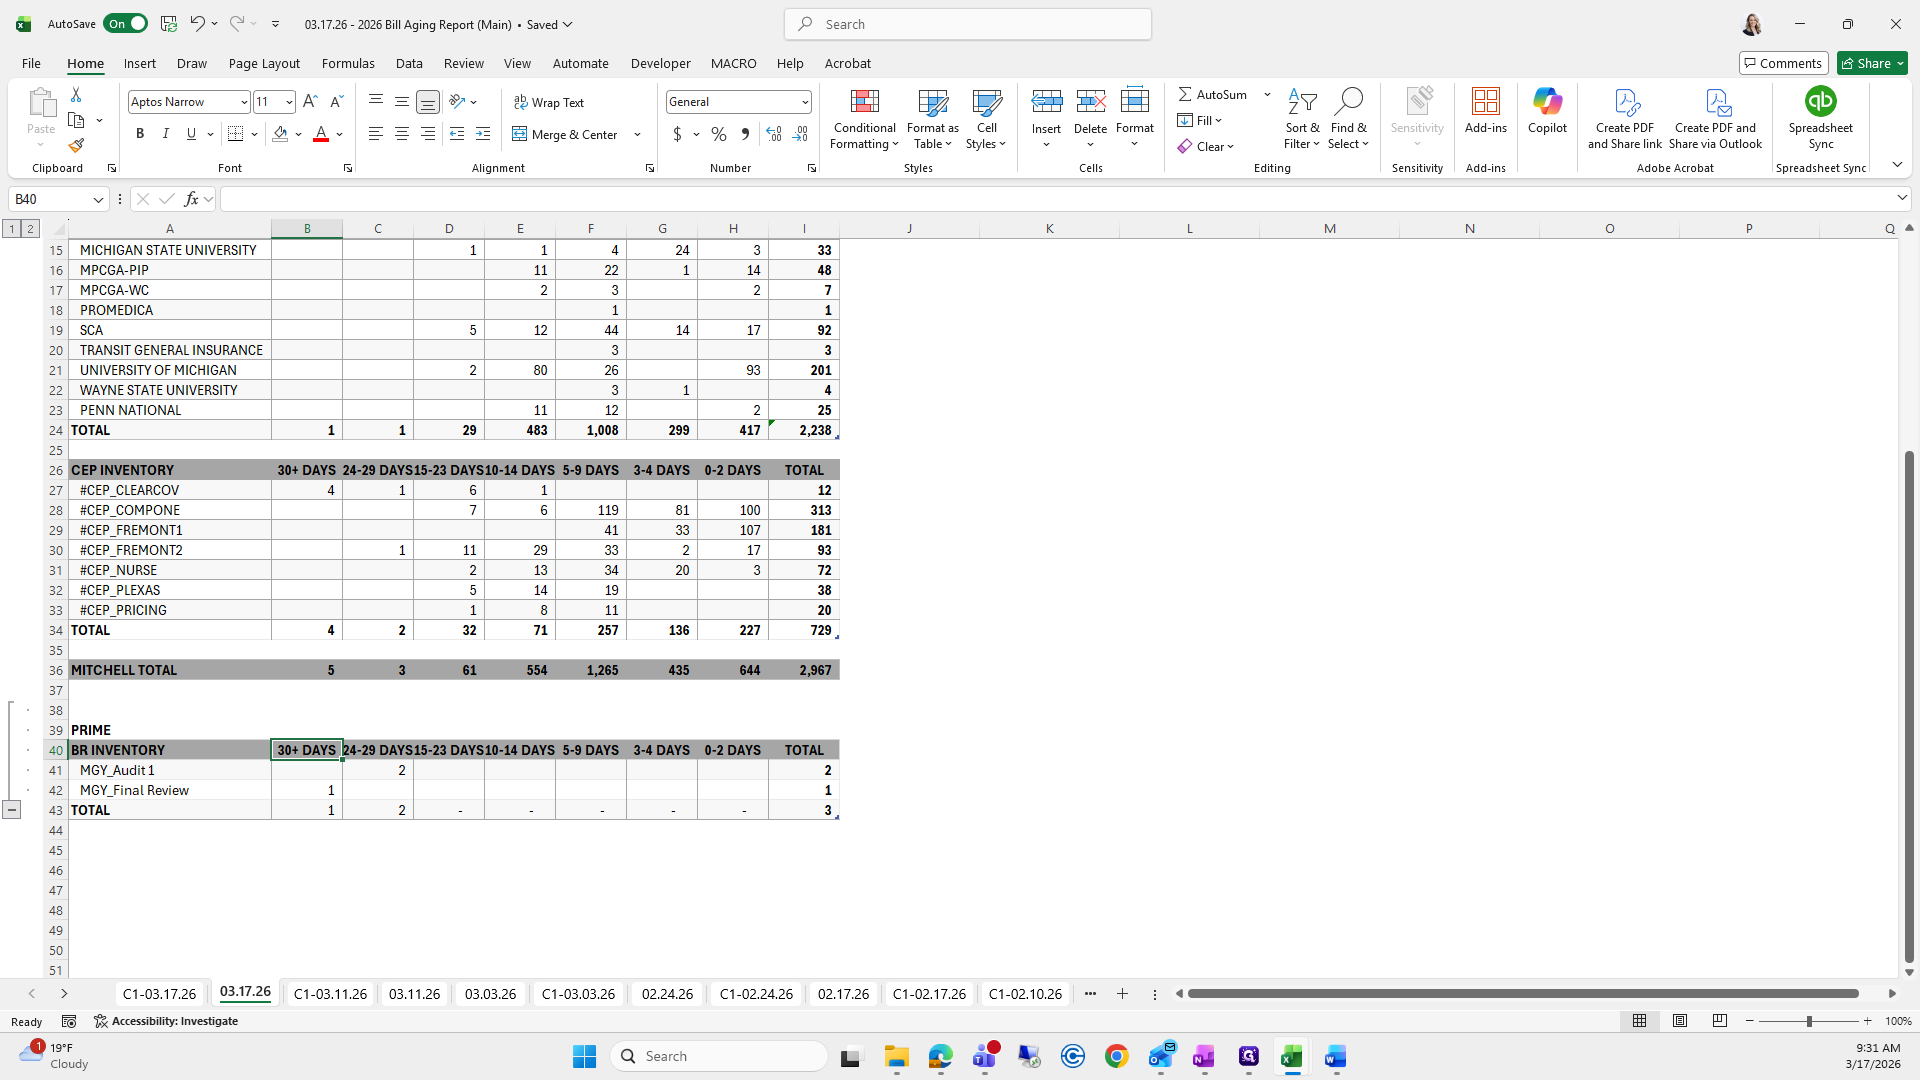Collapse the outline group minus button
The width and height of the screenshot is (1920, 1080).
11,810
